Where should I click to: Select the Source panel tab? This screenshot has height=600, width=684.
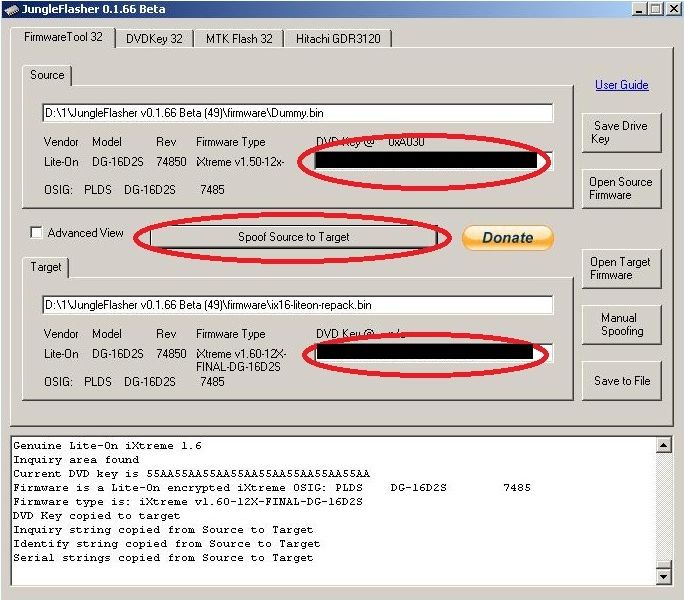coord(46,75)
